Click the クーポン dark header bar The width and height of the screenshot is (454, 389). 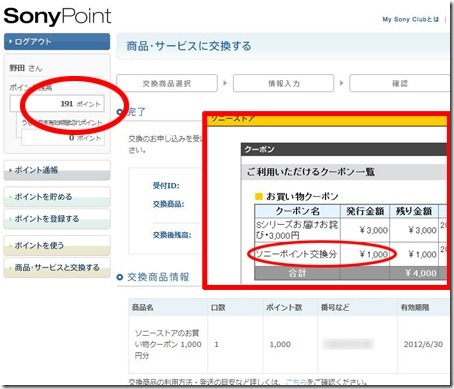[344, 149]
